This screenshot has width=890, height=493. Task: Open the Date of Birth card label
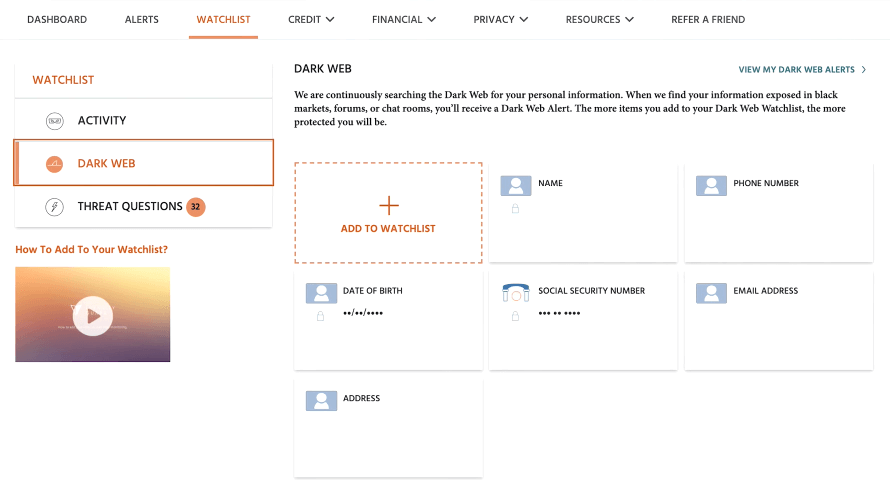coord(372,290)
